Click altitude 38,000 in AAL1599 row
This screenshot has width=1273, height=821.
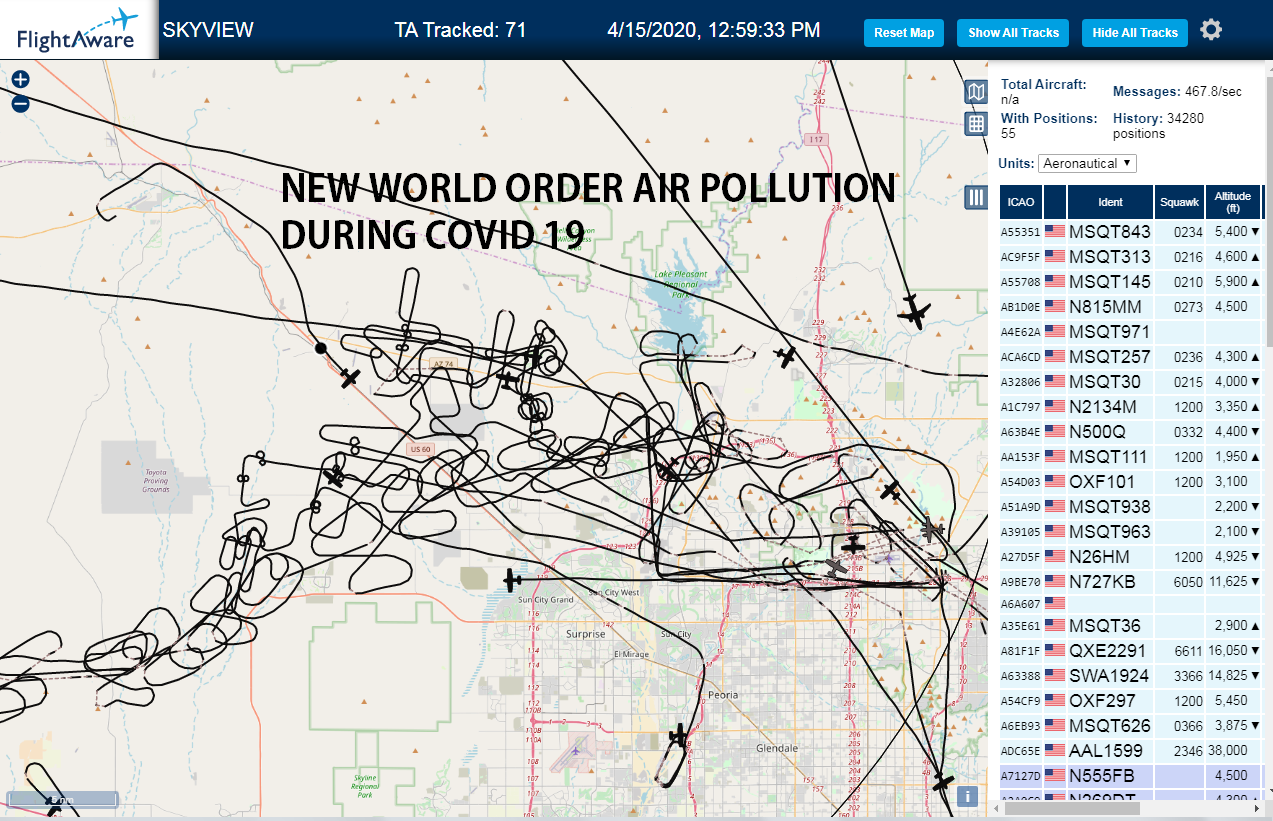click(1228, 750)
